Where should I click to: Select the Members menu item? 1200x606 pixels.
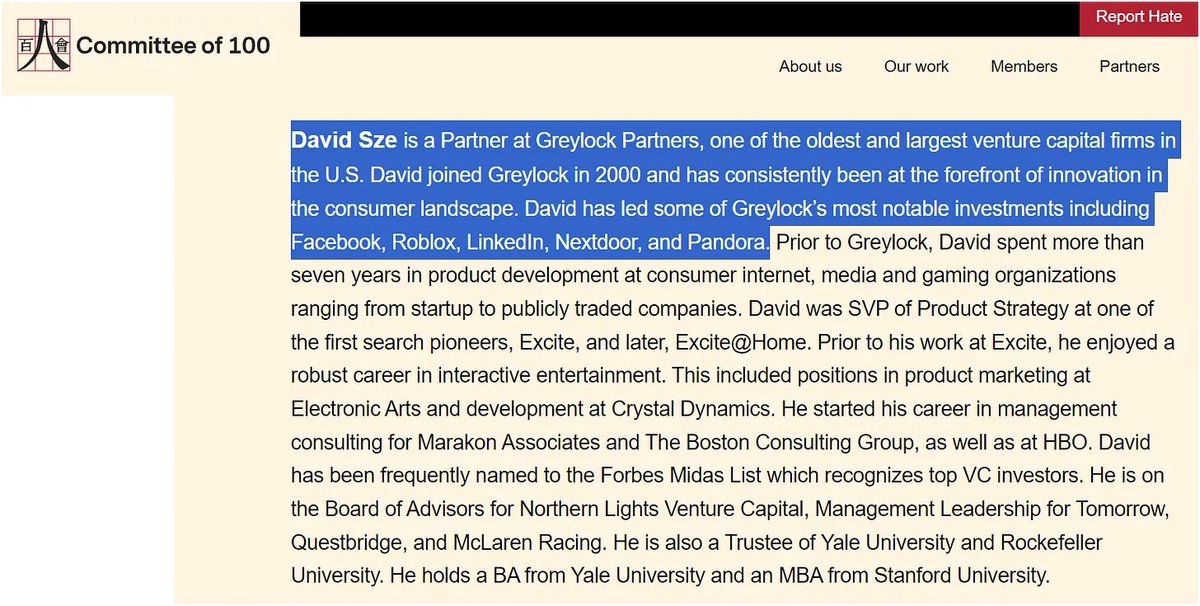(x=1023, y=67)
